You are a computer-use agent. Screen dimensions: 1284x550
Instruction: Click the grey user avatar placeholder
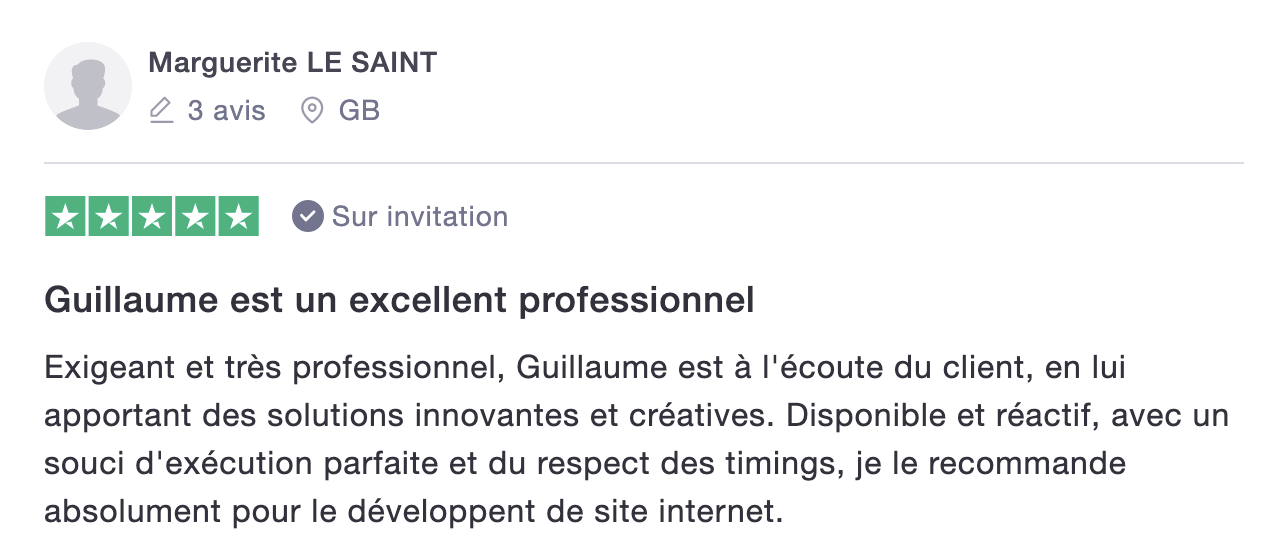point(88,86)
